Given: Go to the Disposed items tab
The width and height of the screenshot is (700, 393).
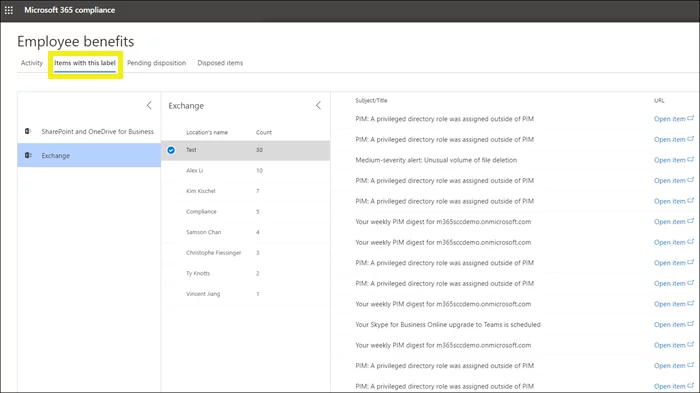Looking at the screenshot, I should coord(220,63).
